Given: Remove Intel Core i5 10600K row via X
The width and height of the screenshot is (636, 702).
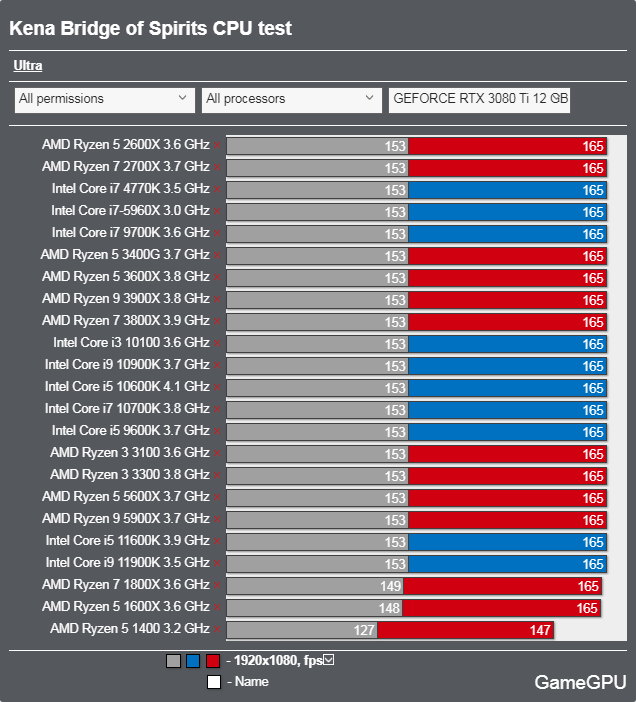Looking at the screenshot, I should [217, 387].
